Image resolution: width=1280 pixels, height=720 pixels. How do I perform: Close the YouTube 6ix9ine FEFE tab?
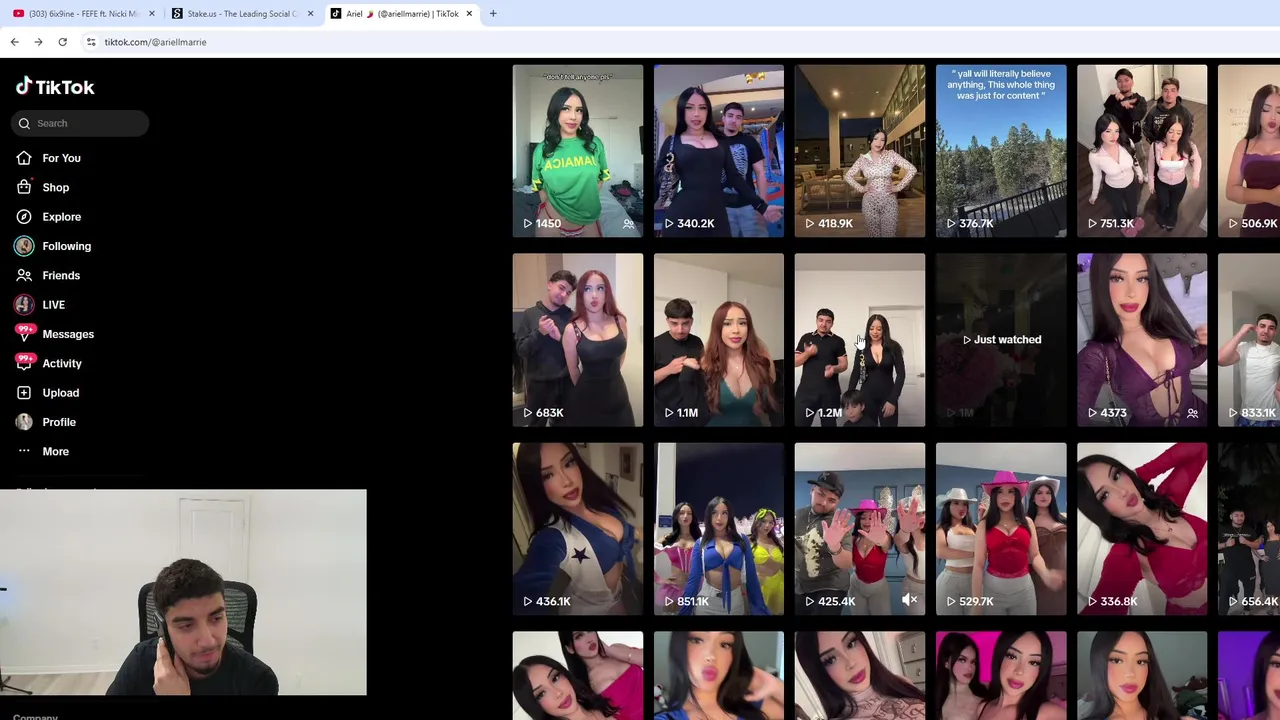152,14
